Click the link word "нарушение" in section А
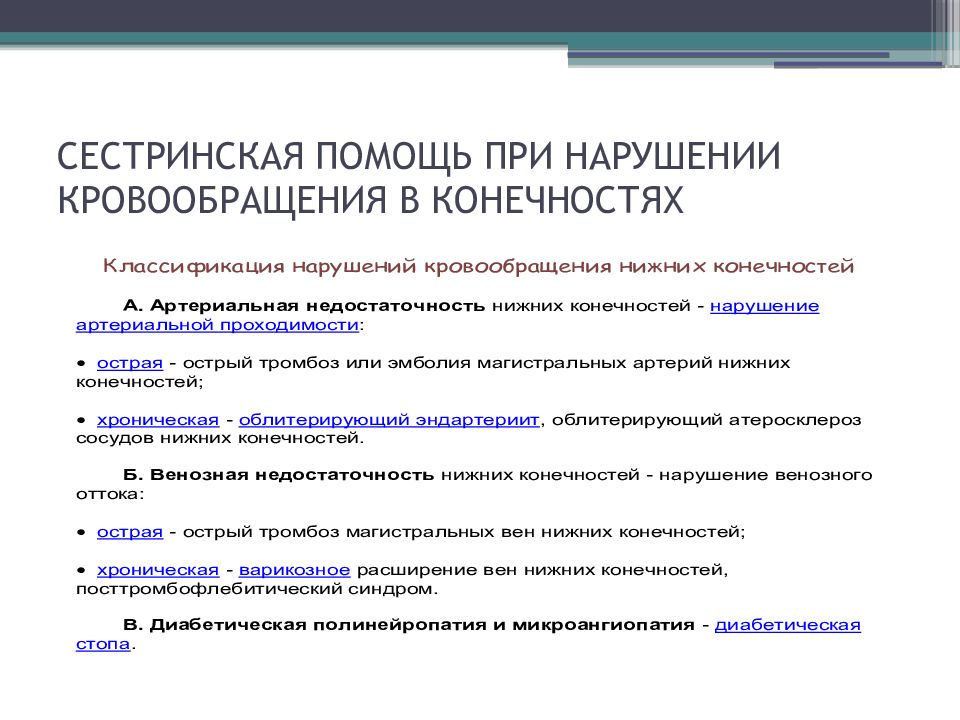Screen dimensions: 960x720 click(x=764, y=306)
